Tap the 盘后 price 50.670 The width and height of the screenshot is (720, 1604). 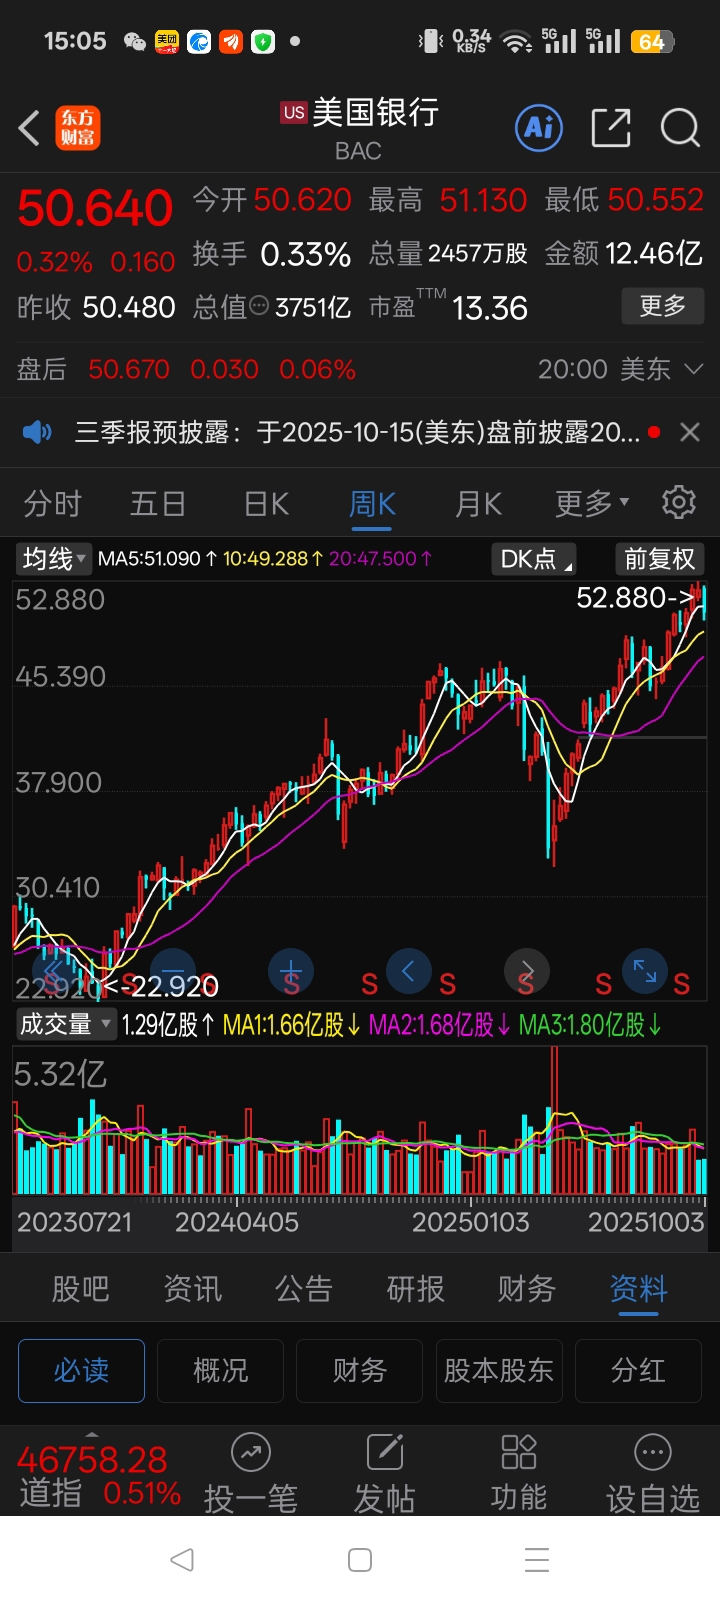pyautogui.click(x=129, y=369)
